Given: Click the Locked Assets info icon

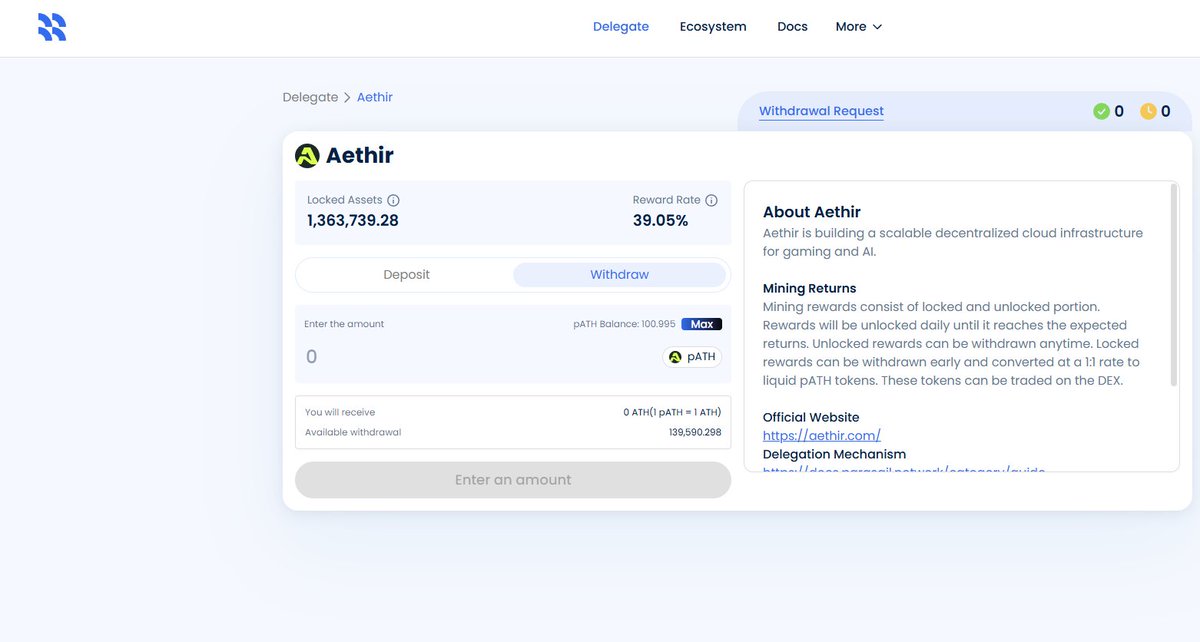Looking at the screenshot, I should pos(393,200).
